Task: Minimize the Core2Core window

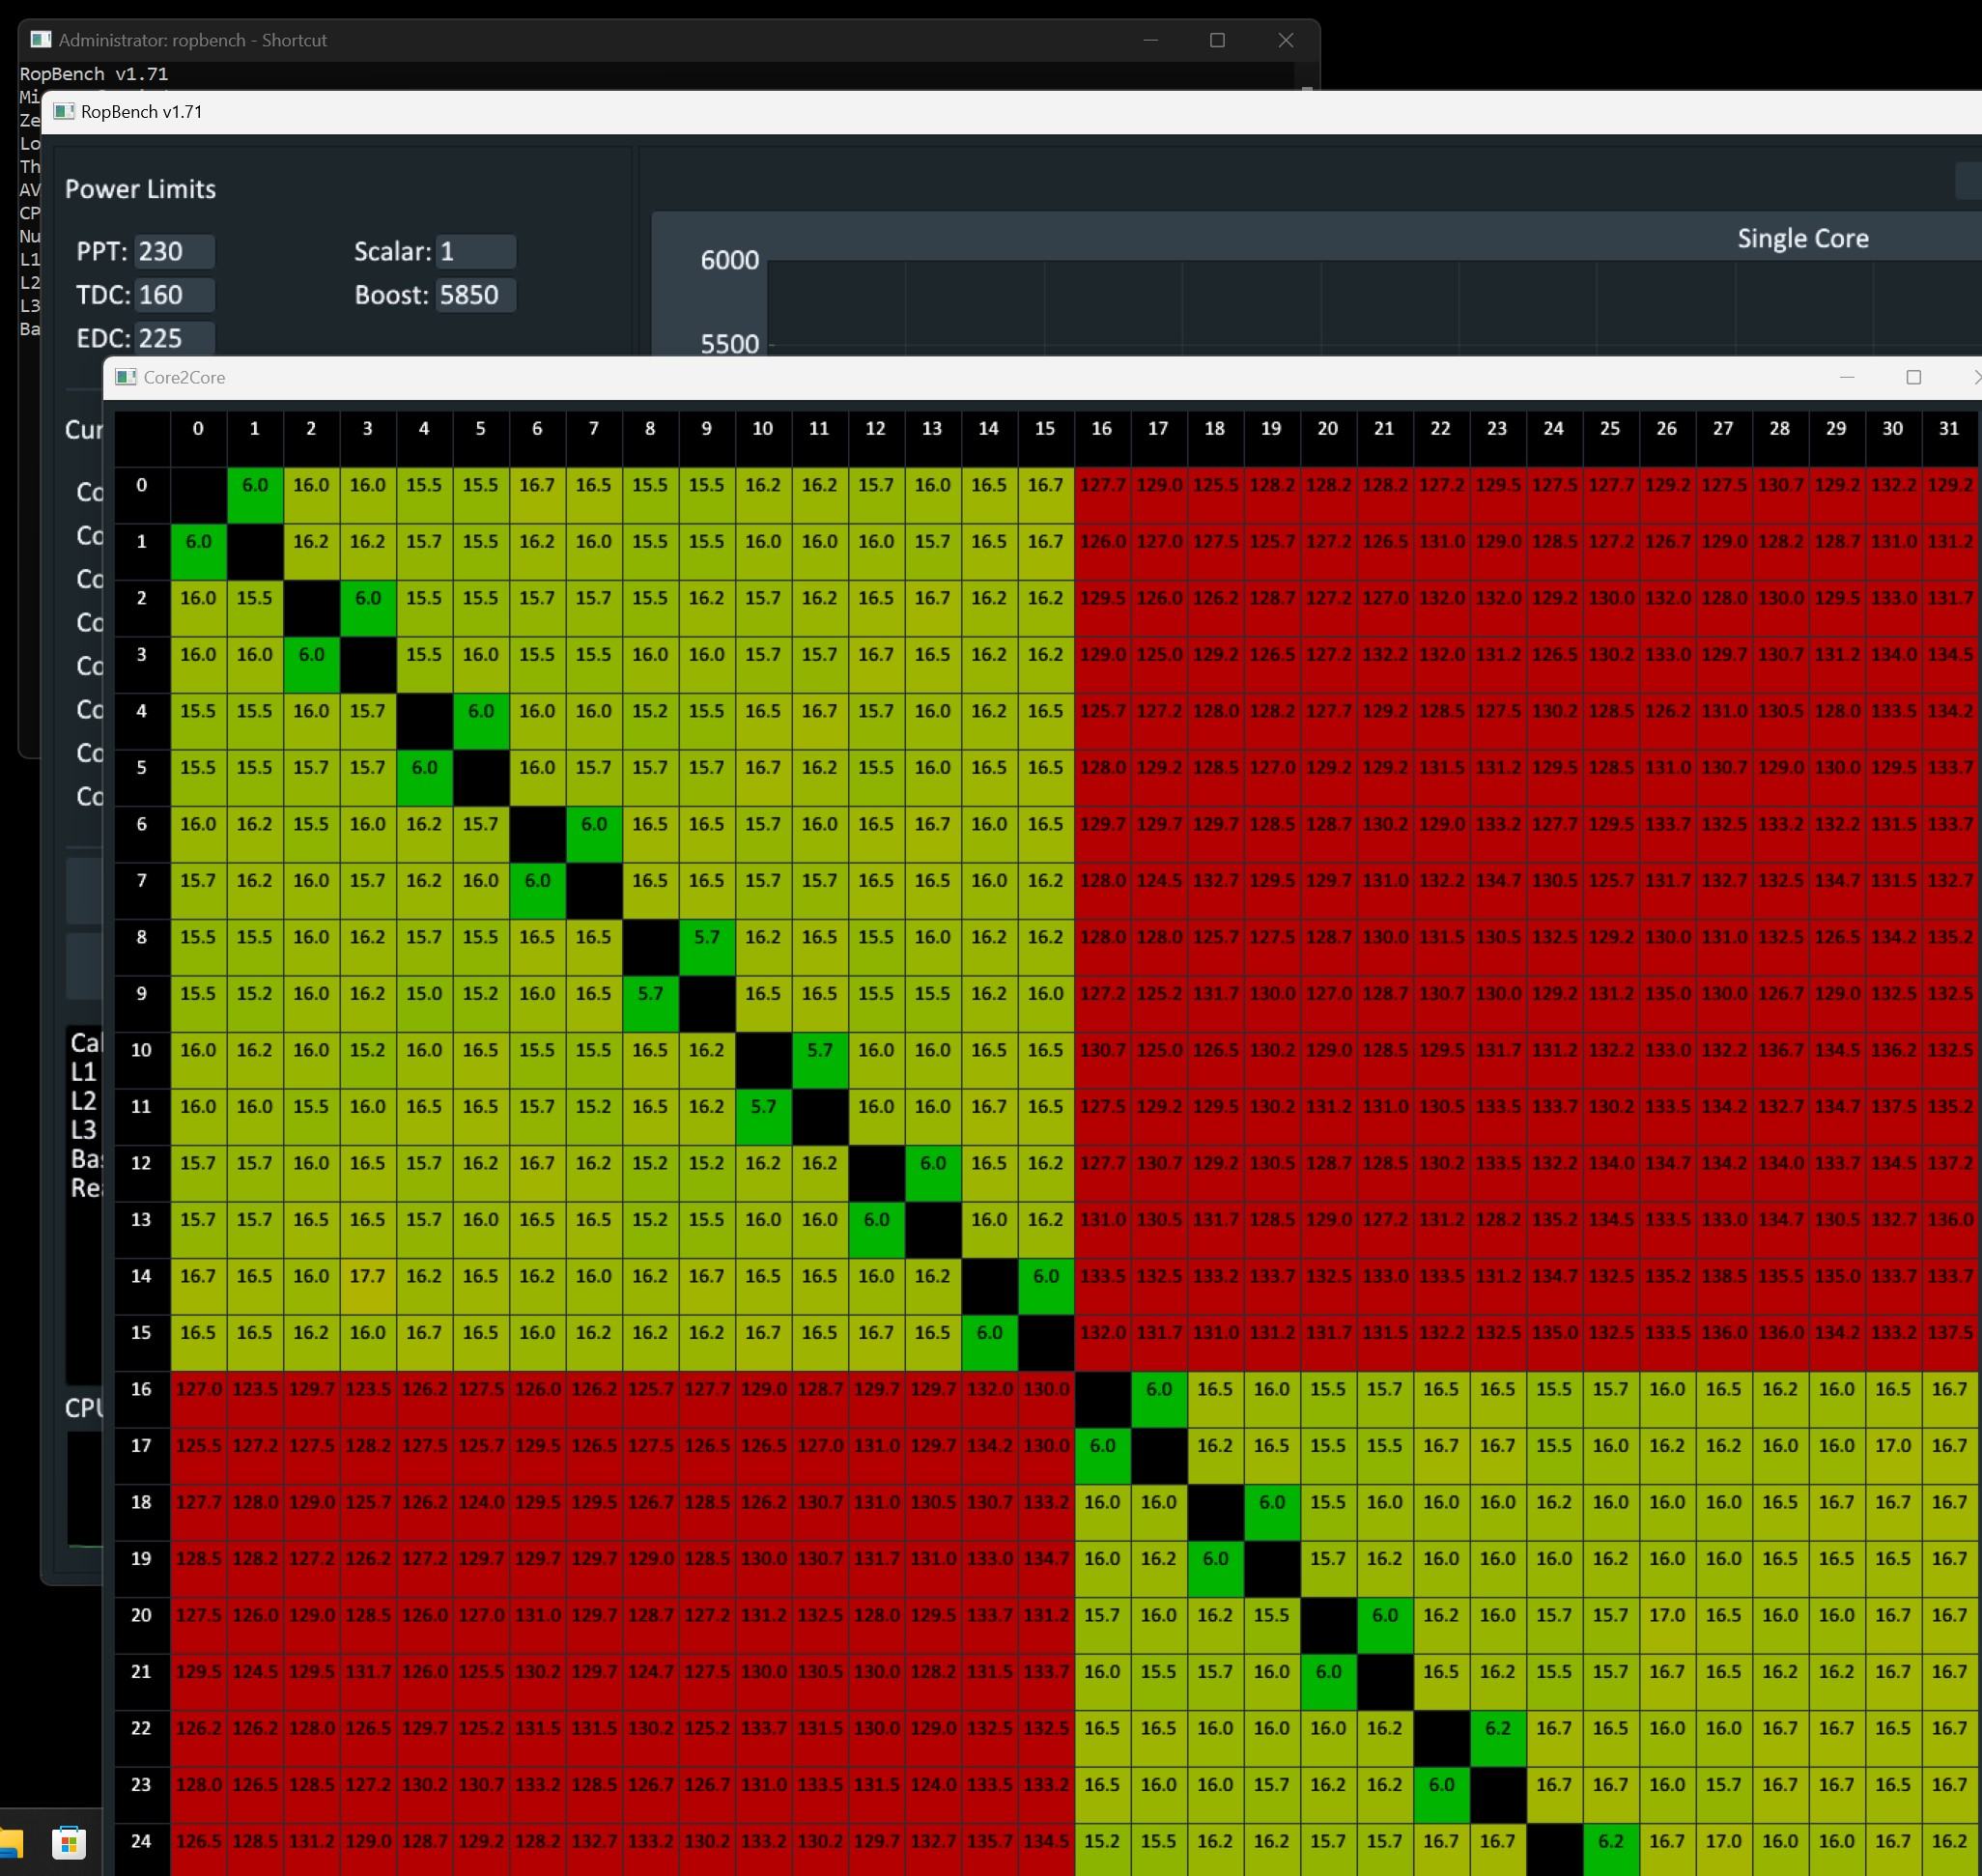Action: (x=1847, y=377)
